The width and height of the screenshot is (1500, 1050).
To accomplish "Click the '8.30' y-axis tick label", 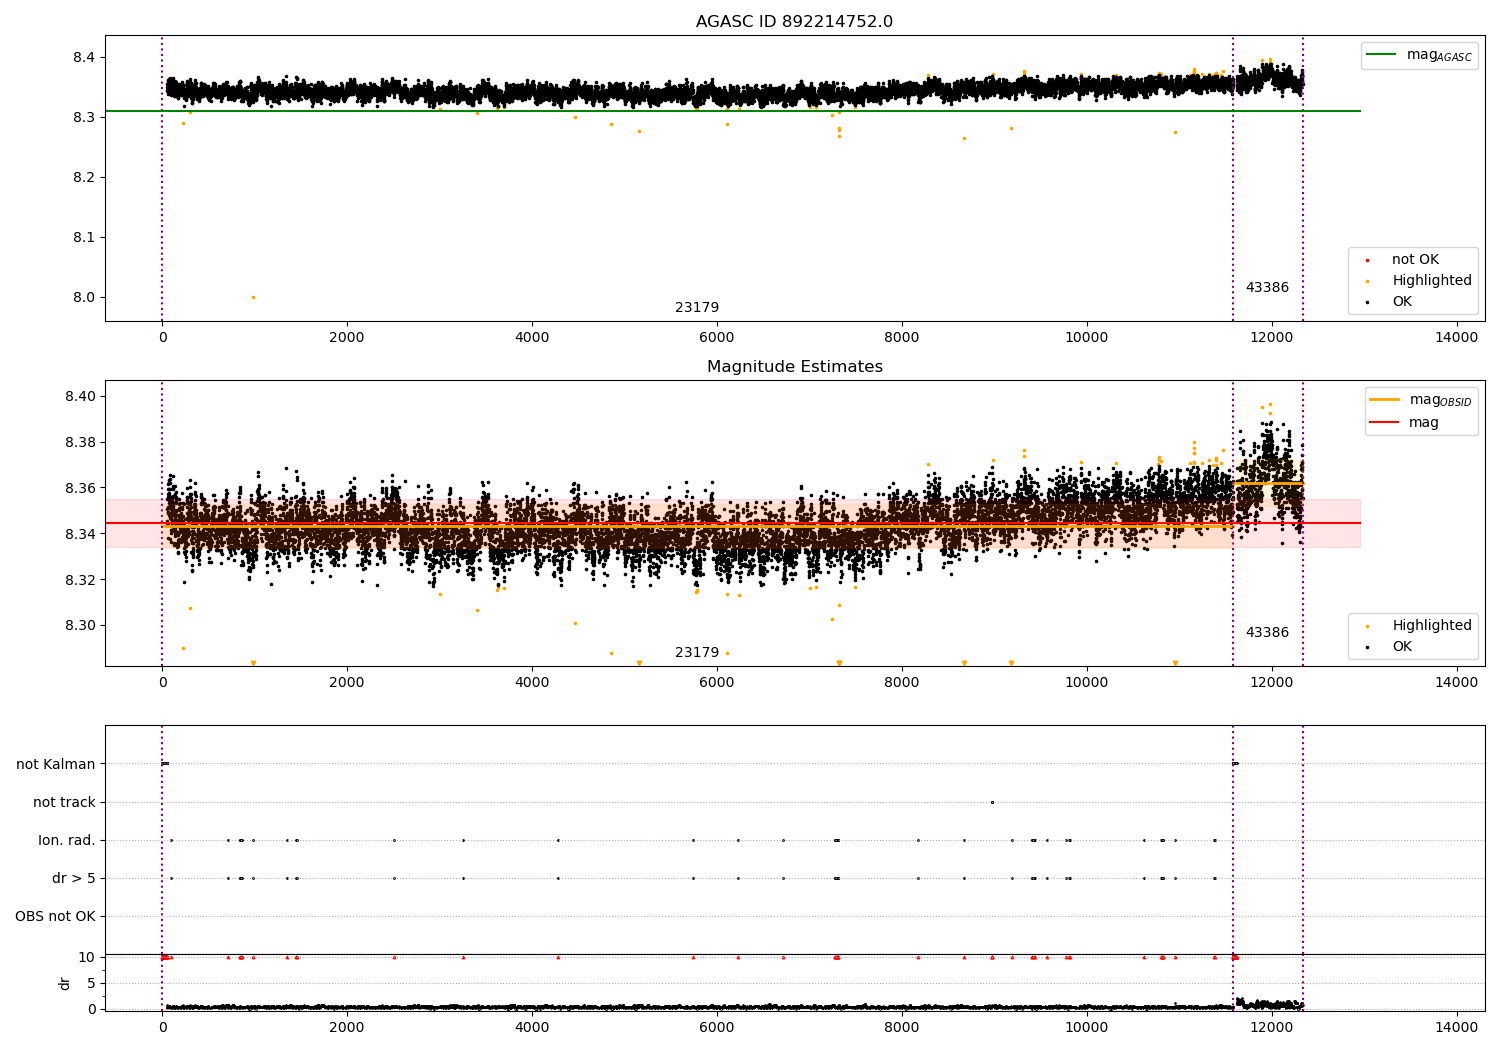I will tap(80, 626).
